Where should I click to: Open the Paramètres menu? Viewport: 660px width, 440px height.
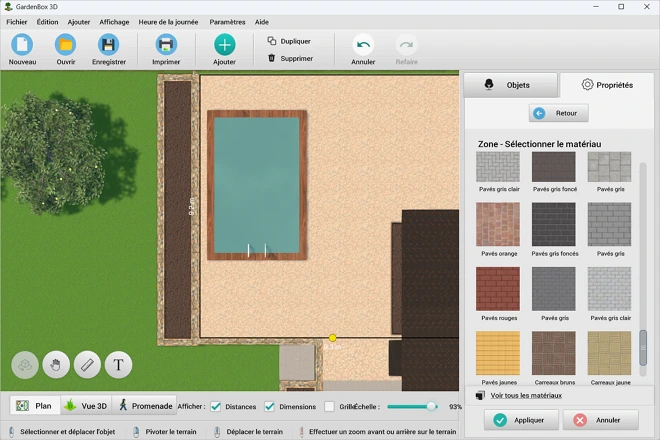(227, 22)
